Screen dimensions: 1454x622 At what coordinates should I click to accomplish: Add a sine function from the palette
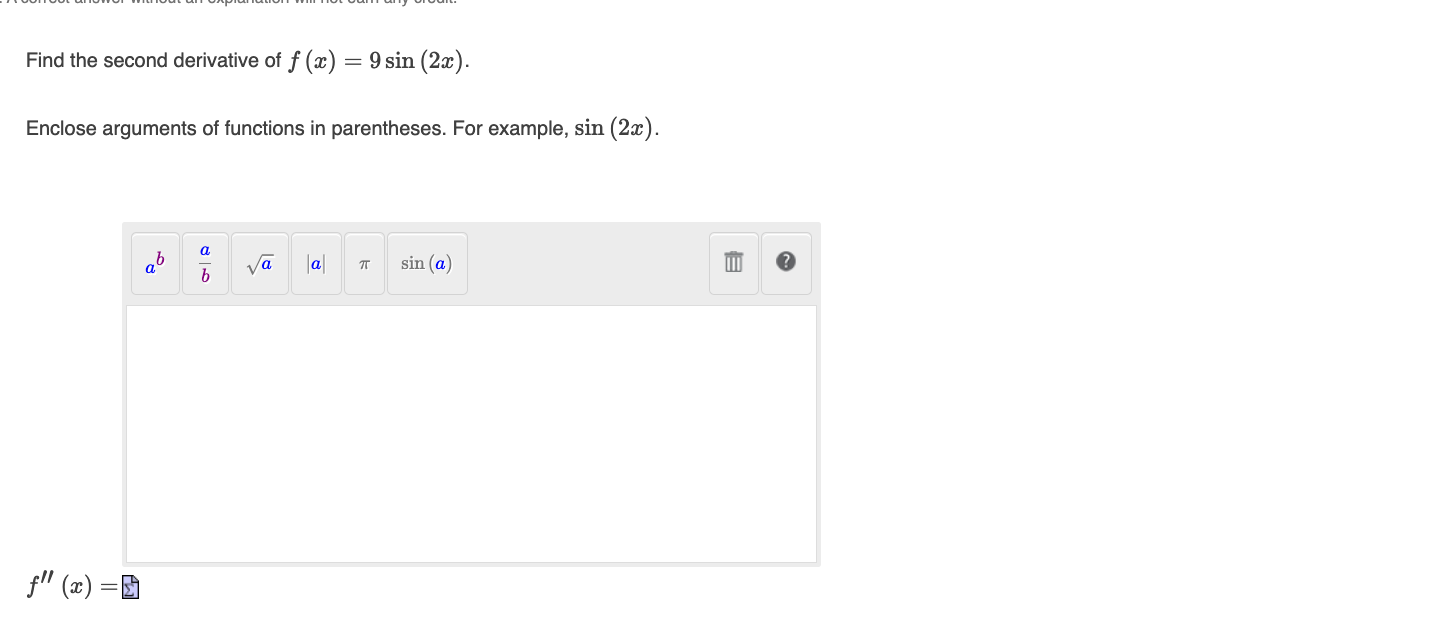tap(427, 263)
